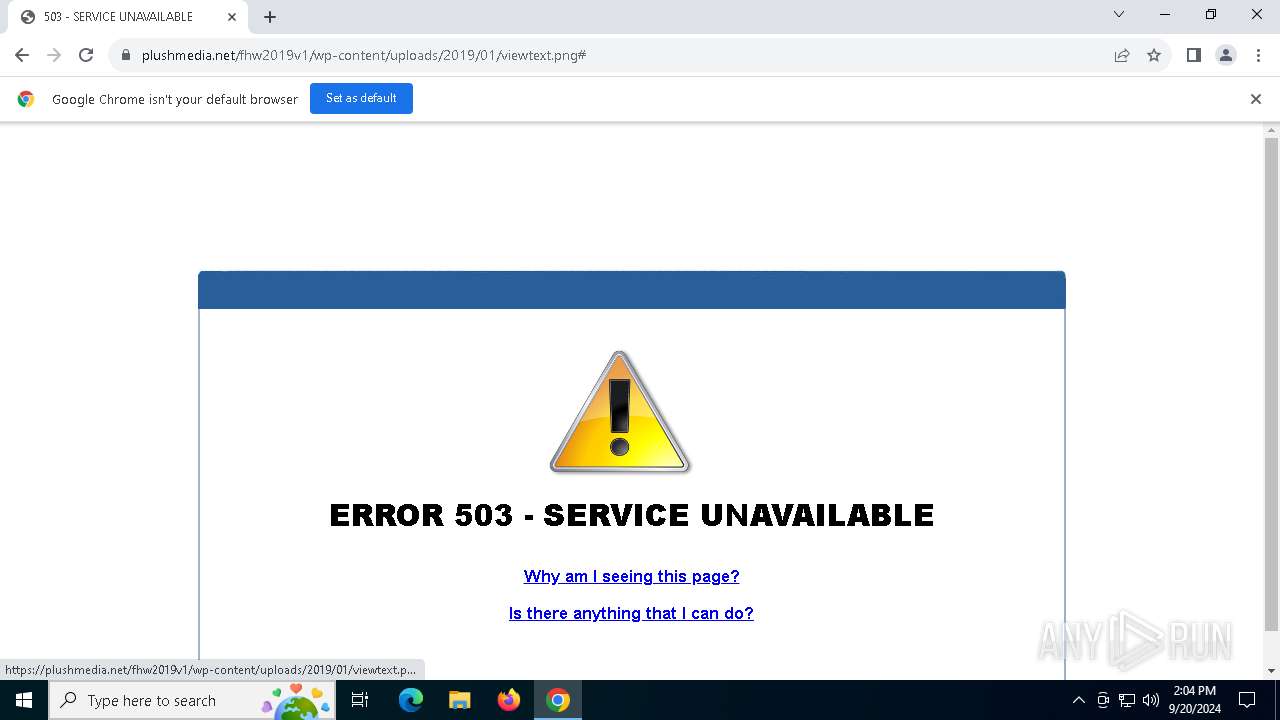Open the Windows Start menu
Image resolution: width=1280 pixels, height=720 pixels.
pyautogui.click(x=24, y=700)
